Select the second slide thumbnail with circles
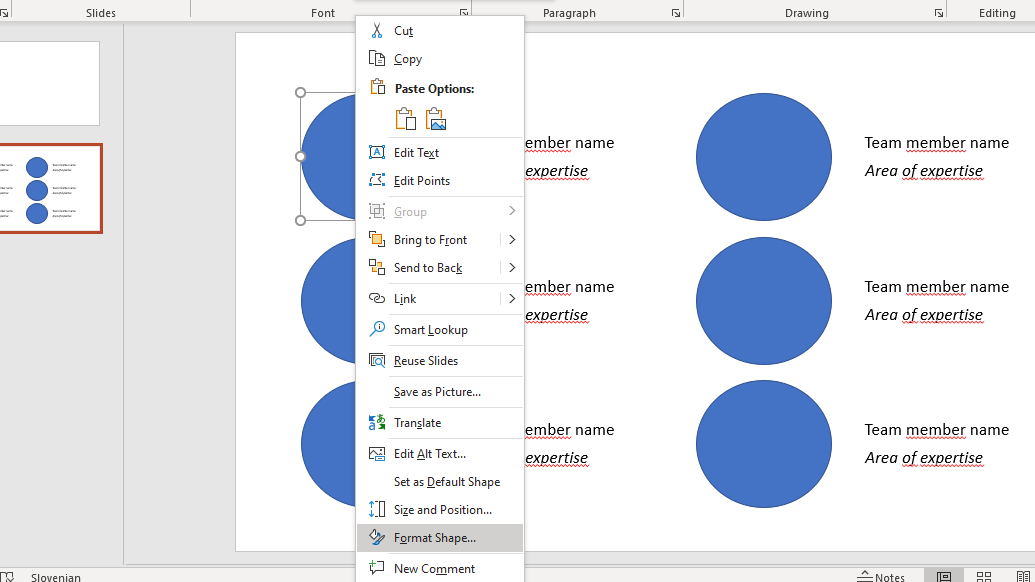 pos(50,189)
